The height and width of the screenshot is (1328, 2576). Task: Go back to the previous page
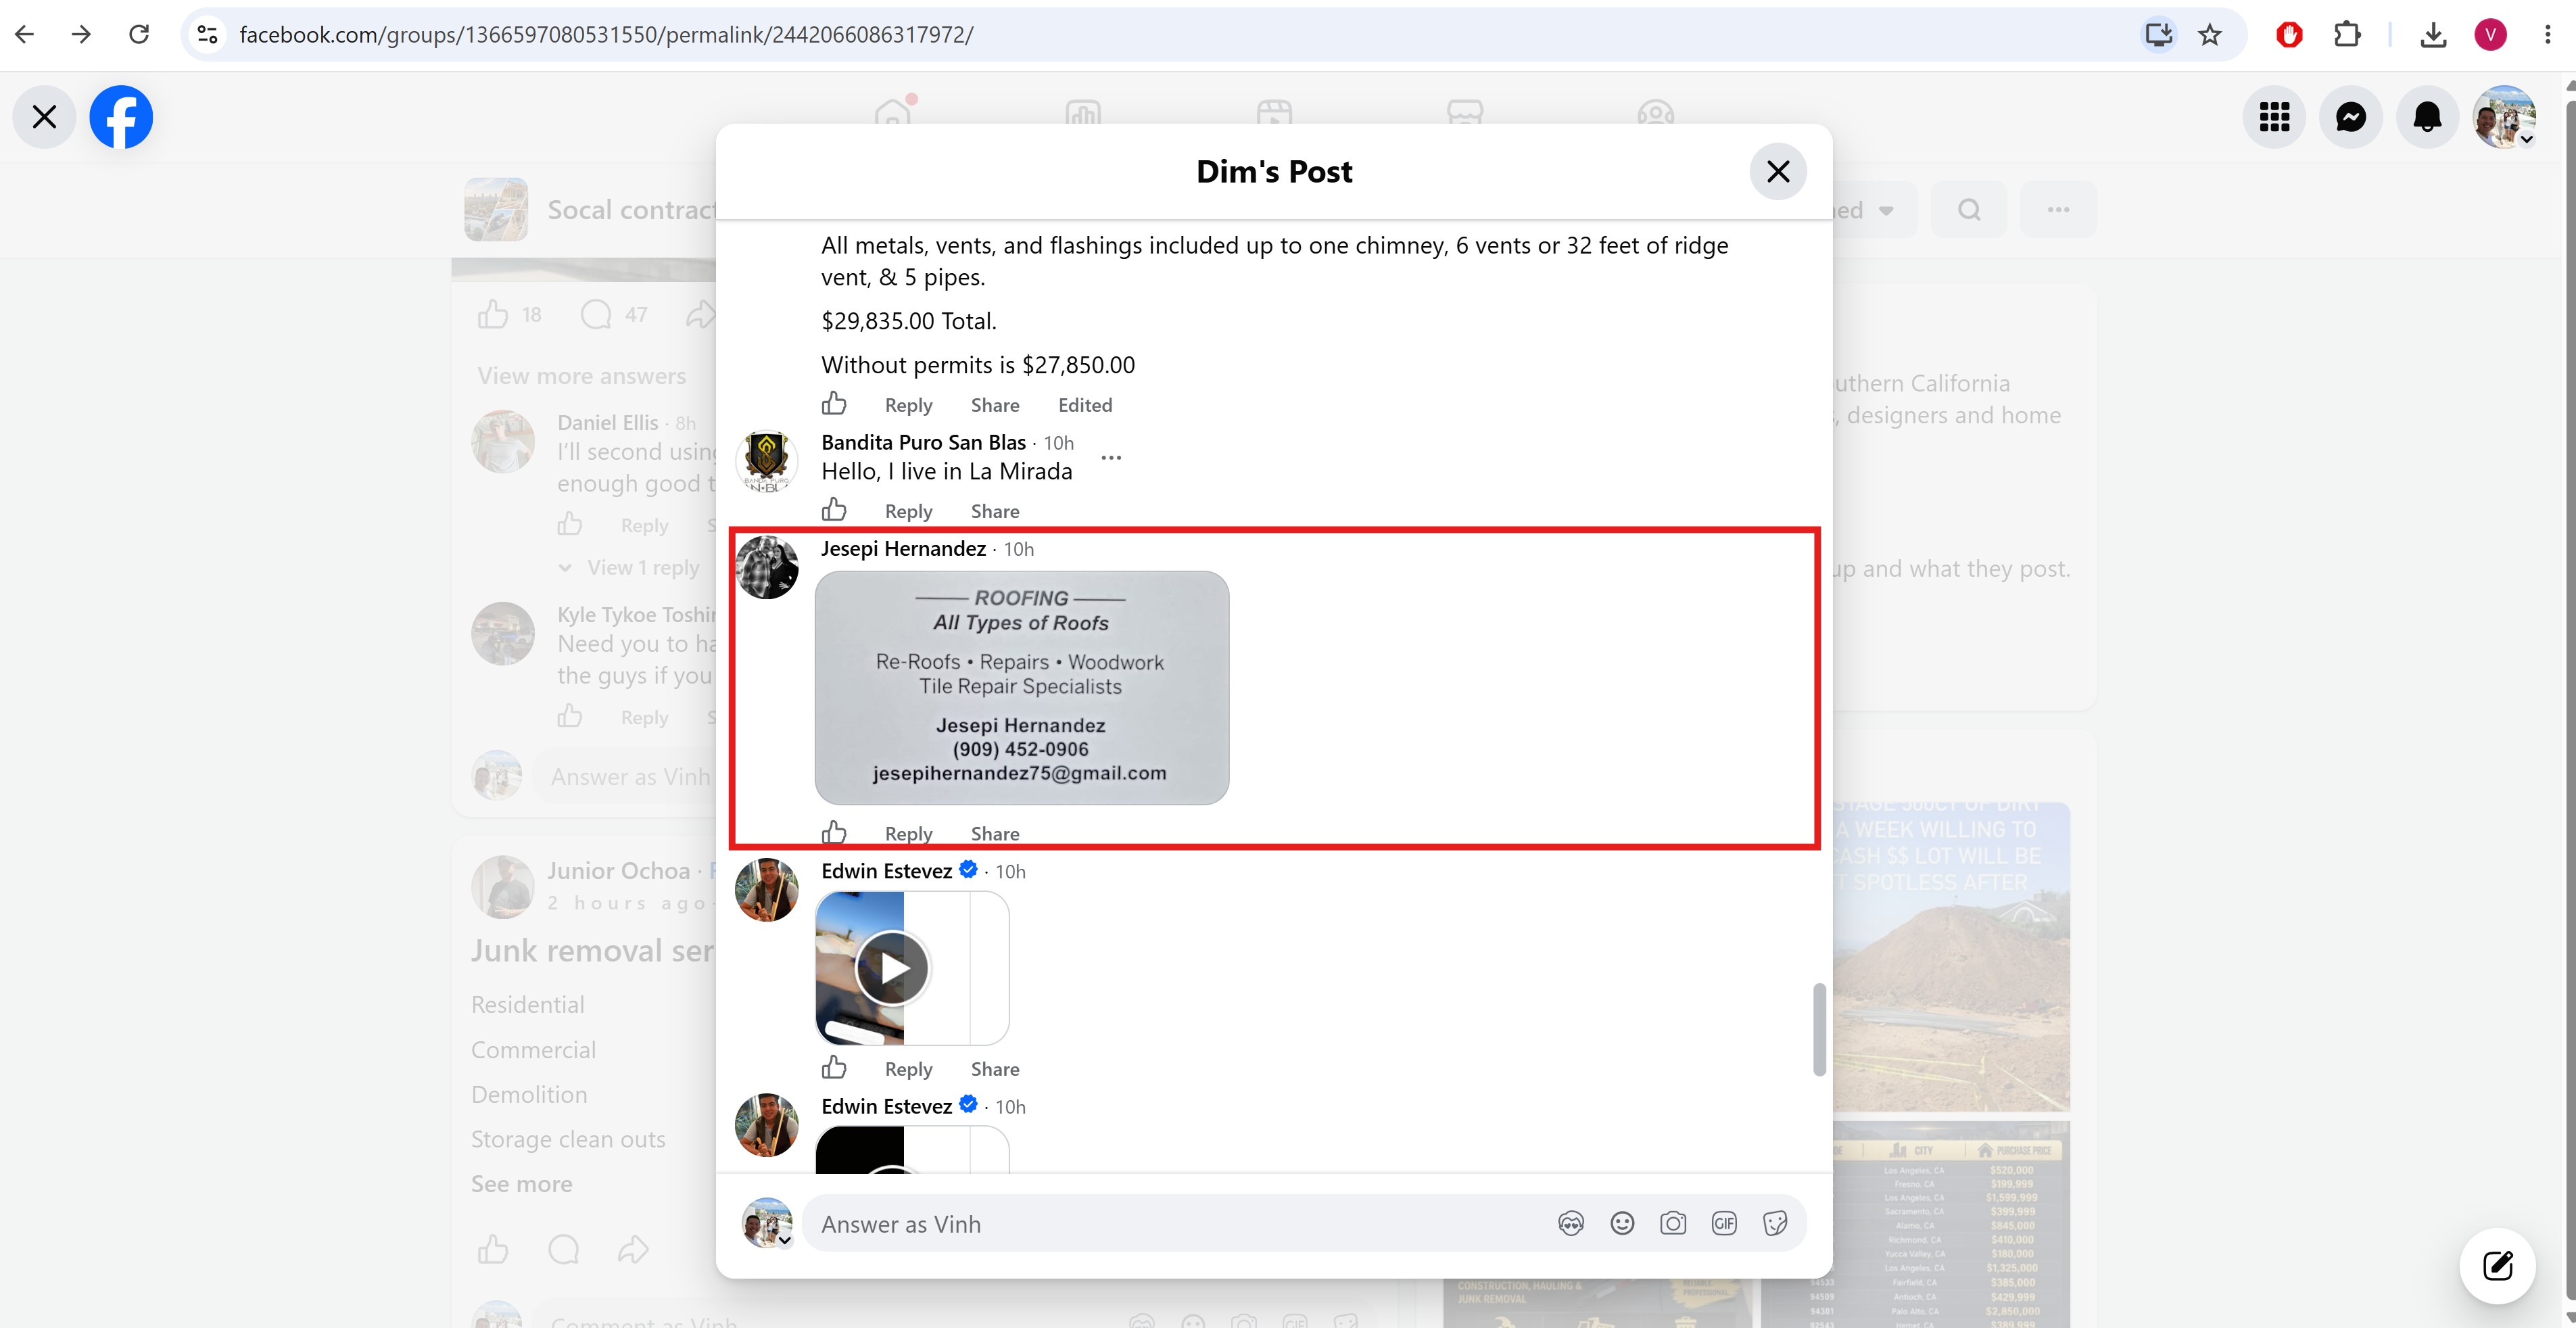pyautogui.click(x=25, y=35)
